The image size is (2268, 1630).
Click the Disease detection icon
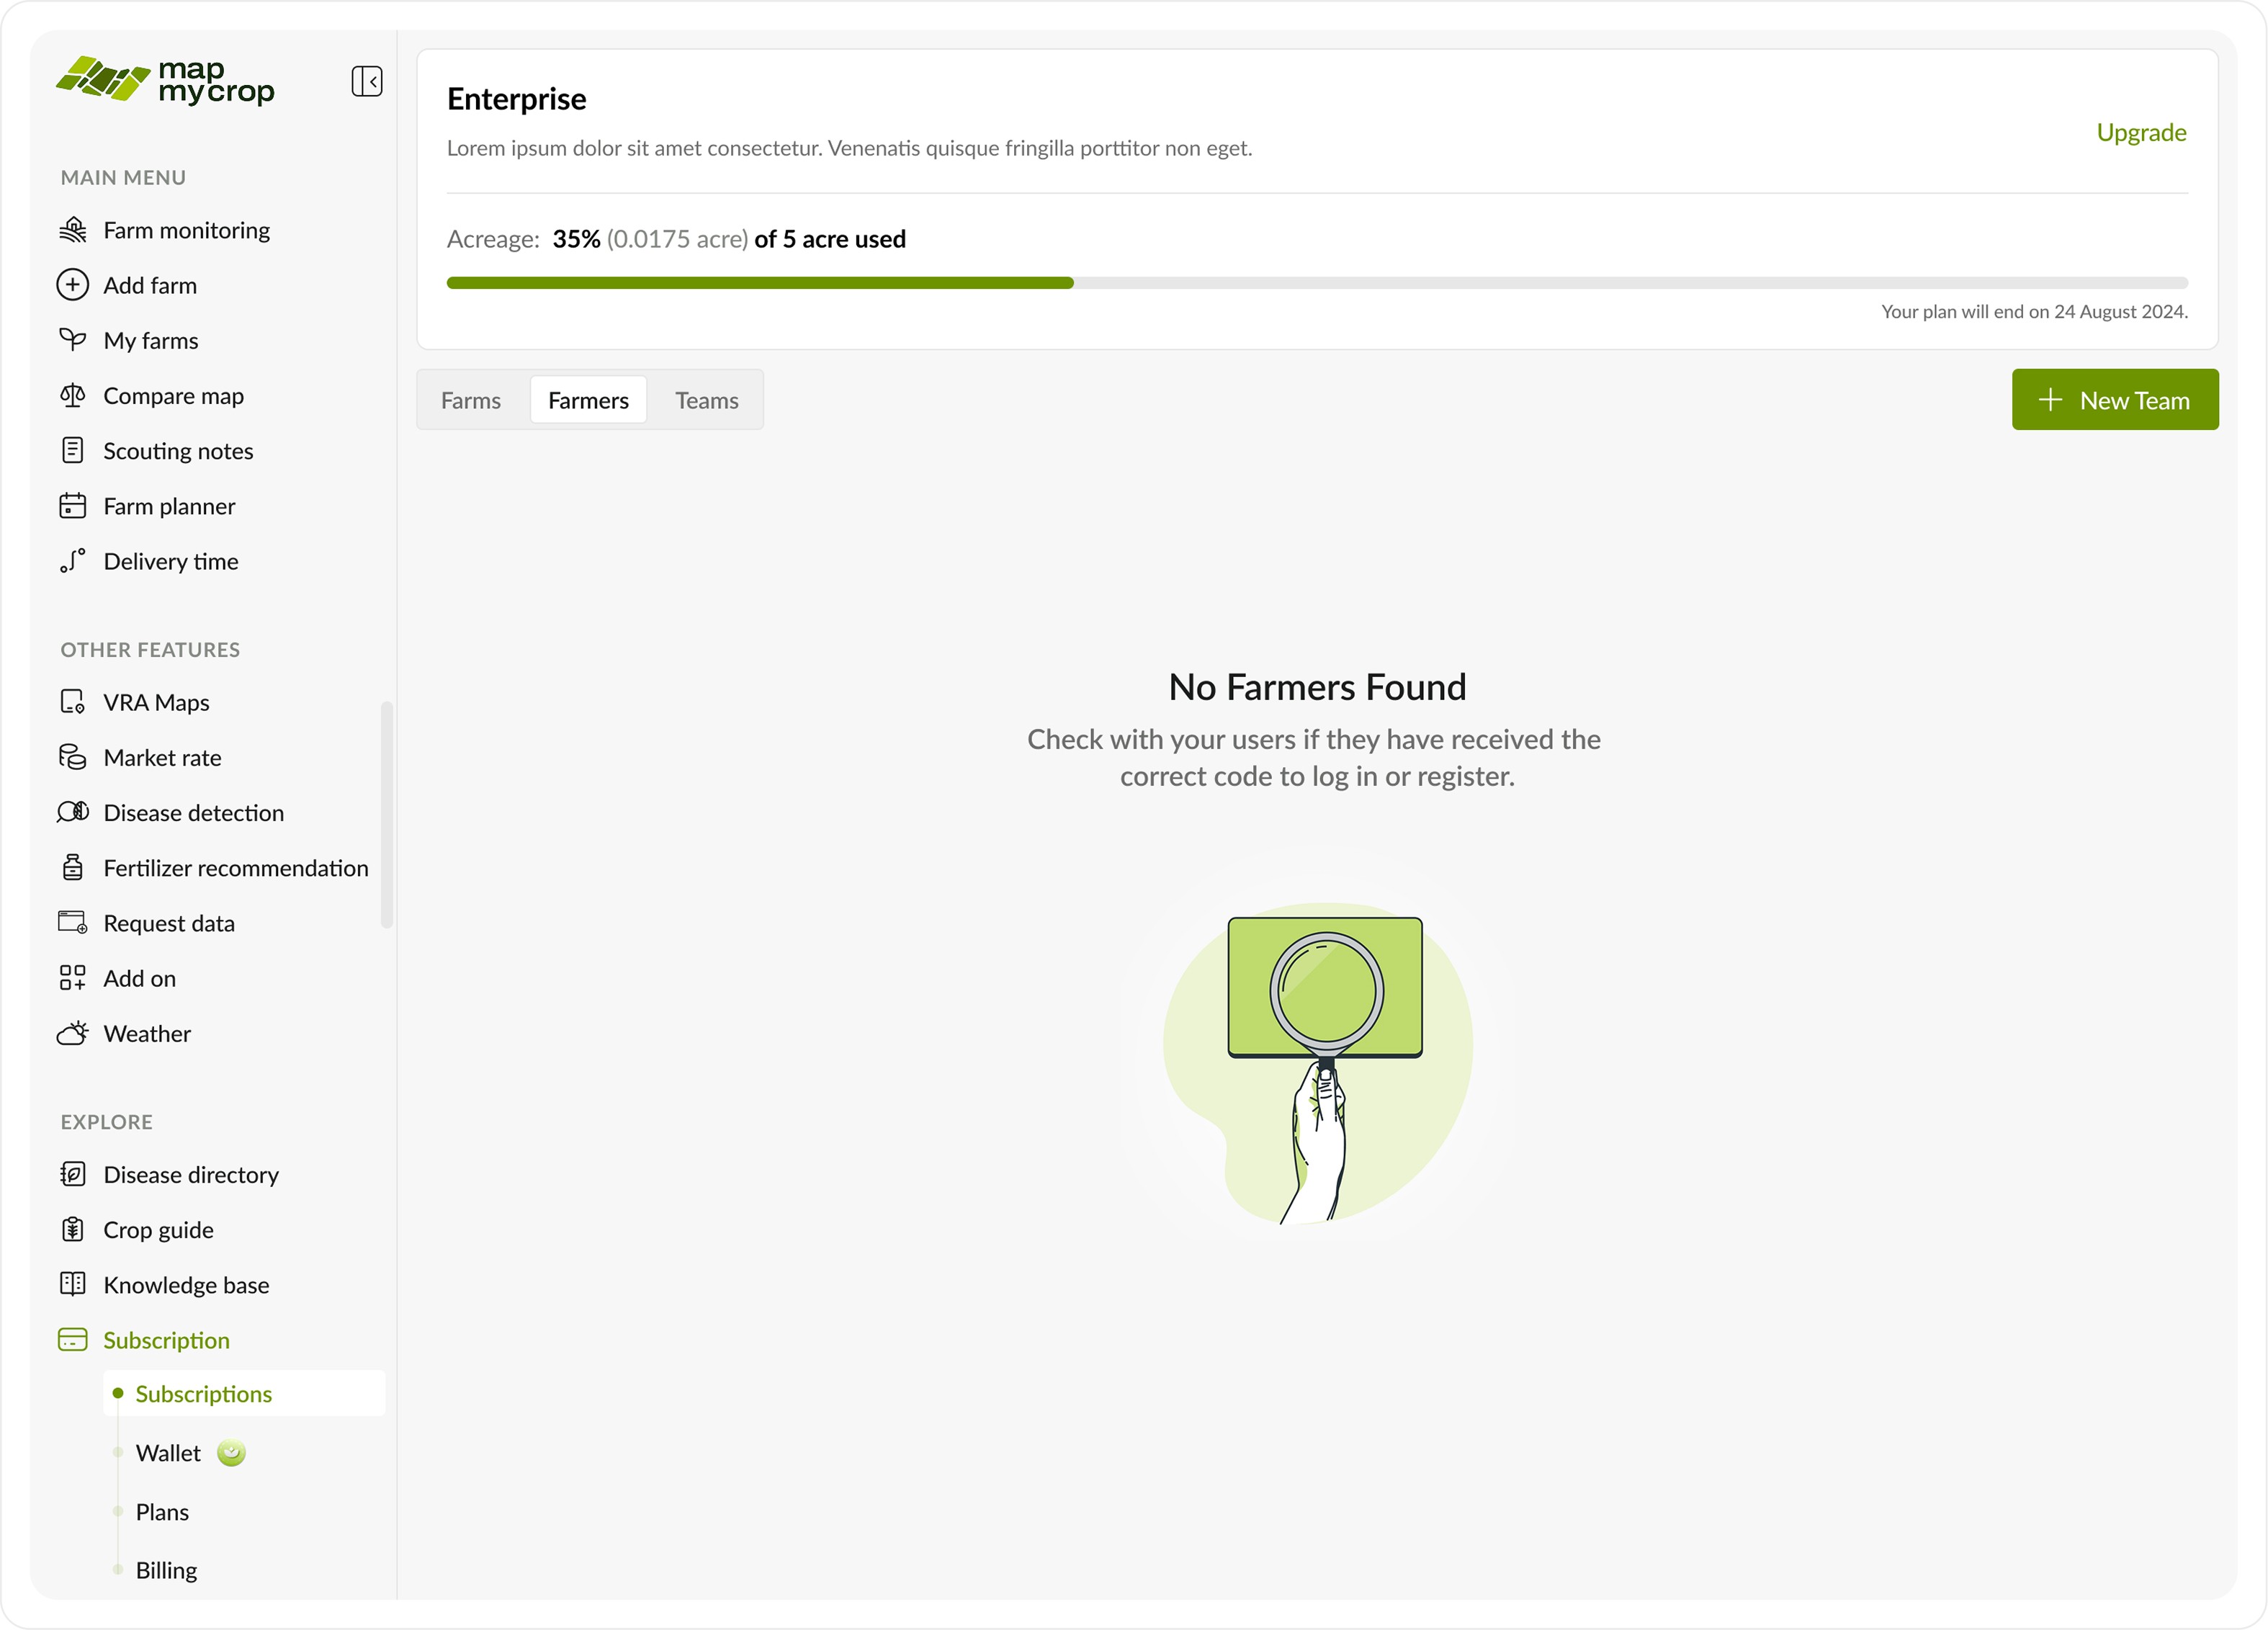(72, 812)
